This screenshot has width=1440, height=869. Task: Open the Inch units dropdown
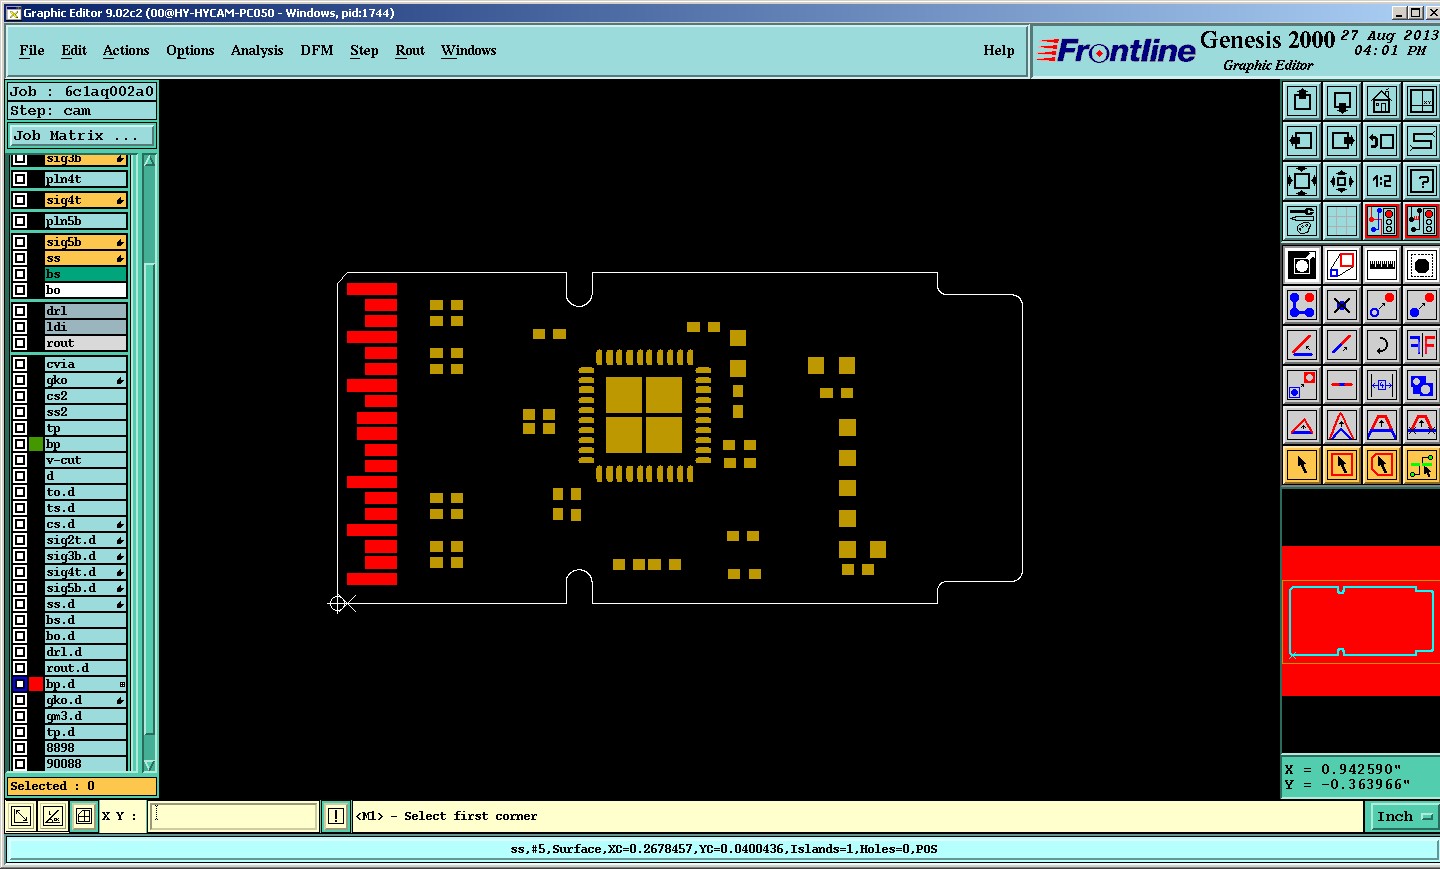coord(1403,817)
